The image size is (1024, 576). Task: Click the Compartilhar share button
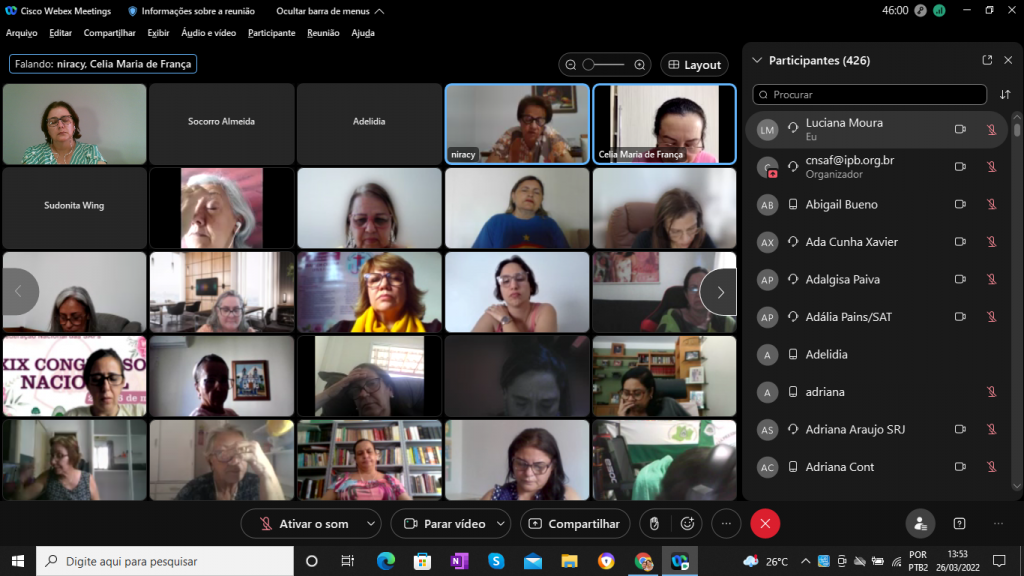tap(575, 523)
